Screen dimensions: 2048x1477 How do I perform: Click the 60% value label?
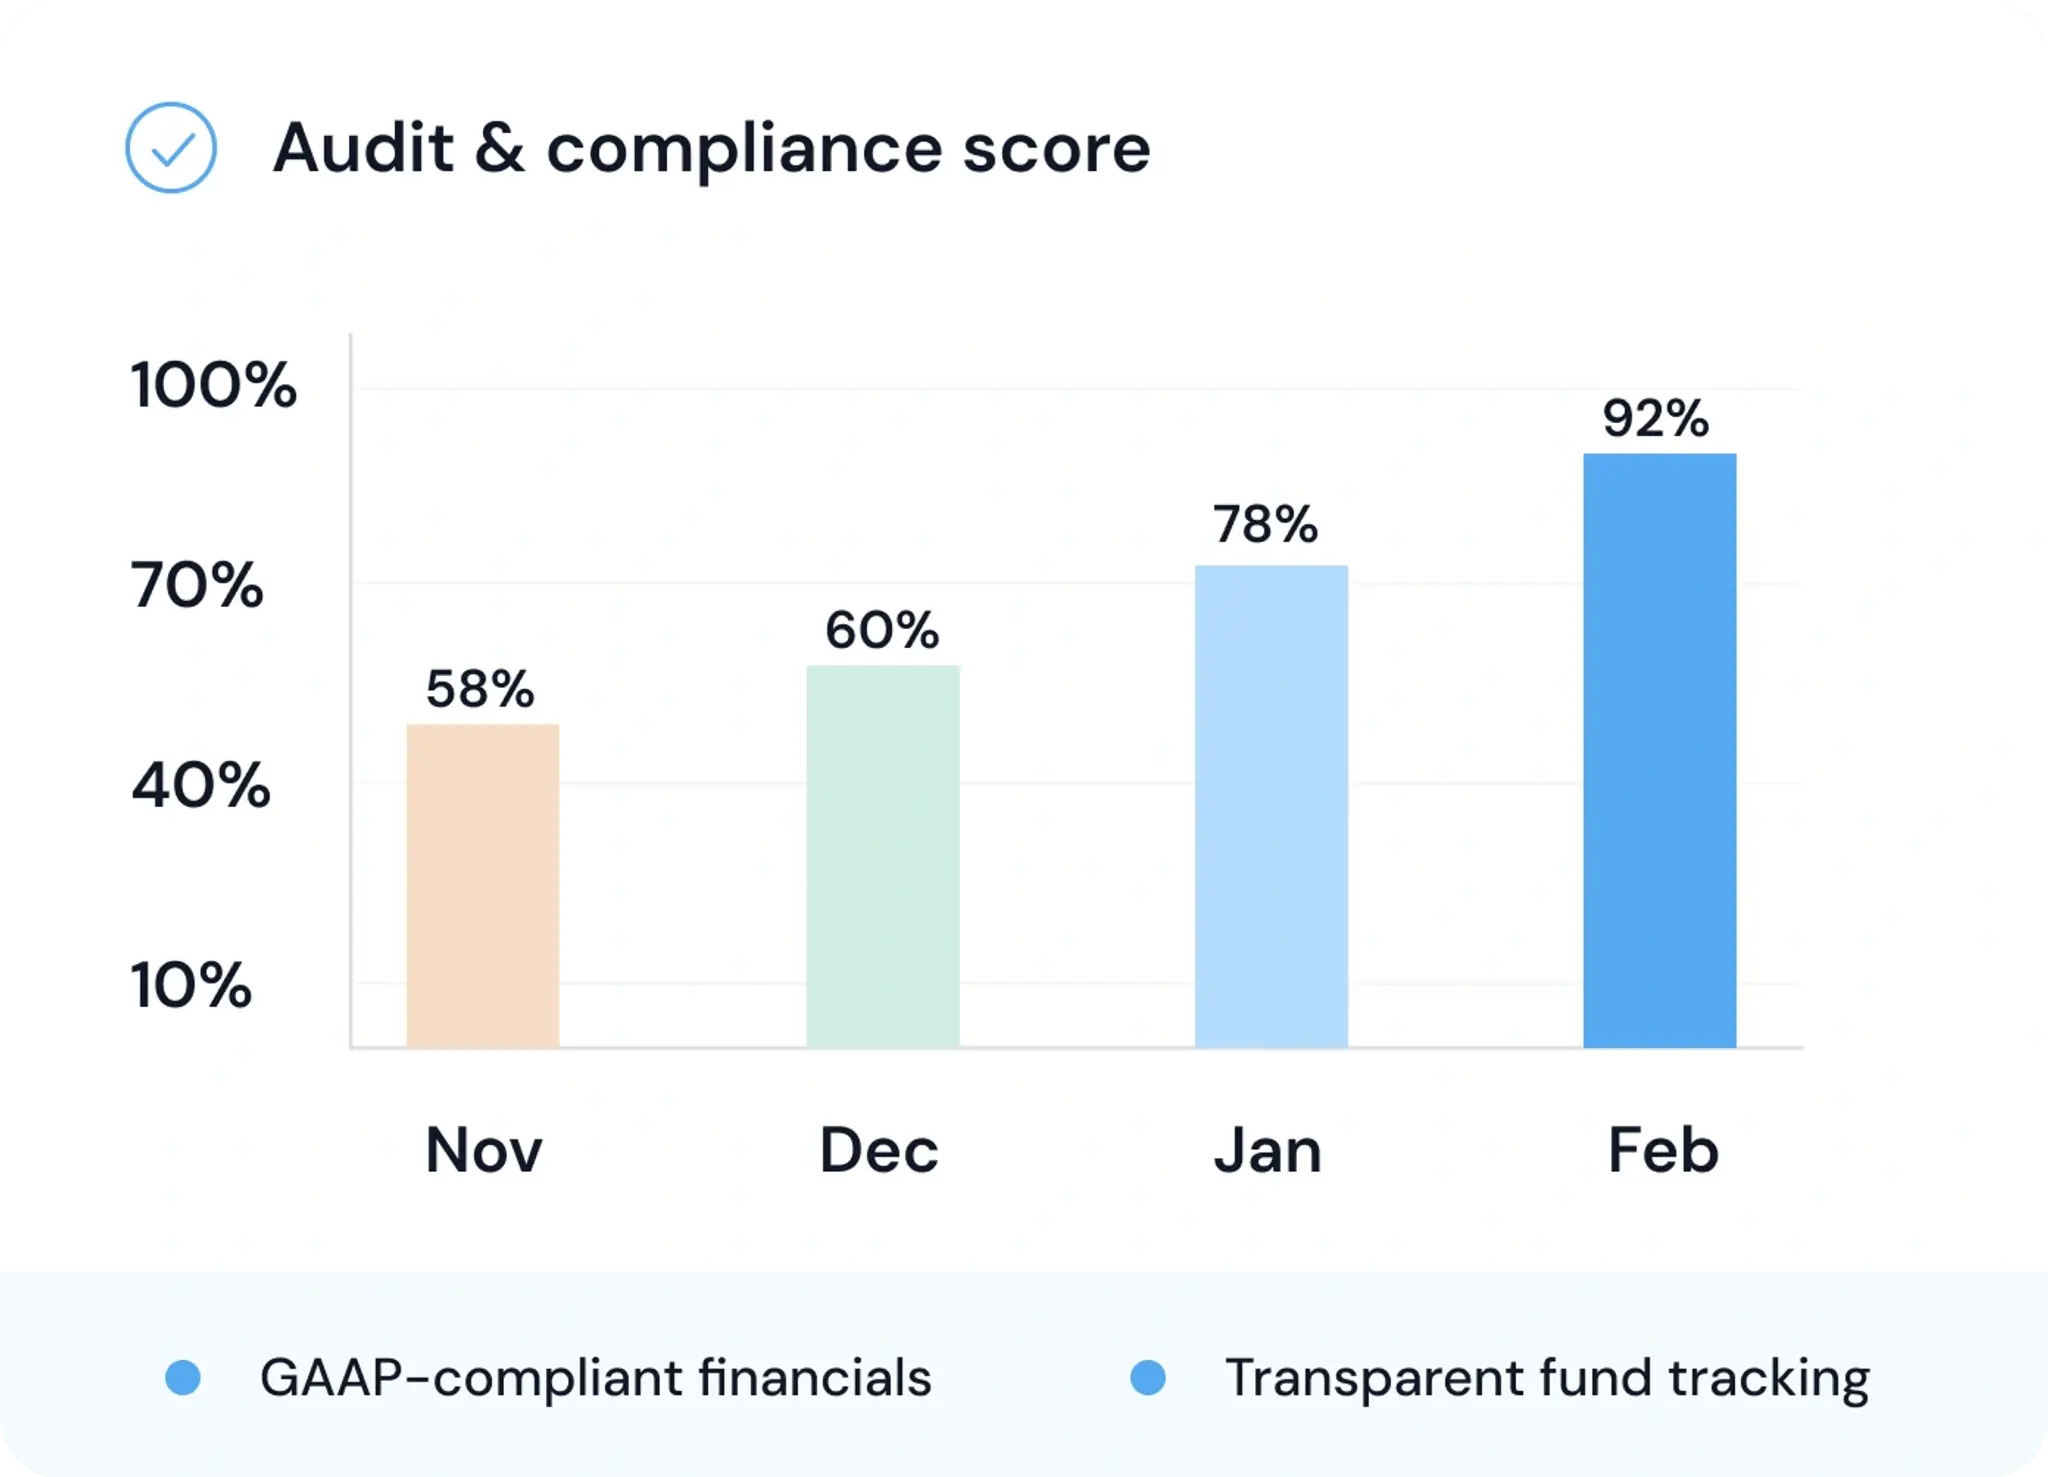pos(882,630)
